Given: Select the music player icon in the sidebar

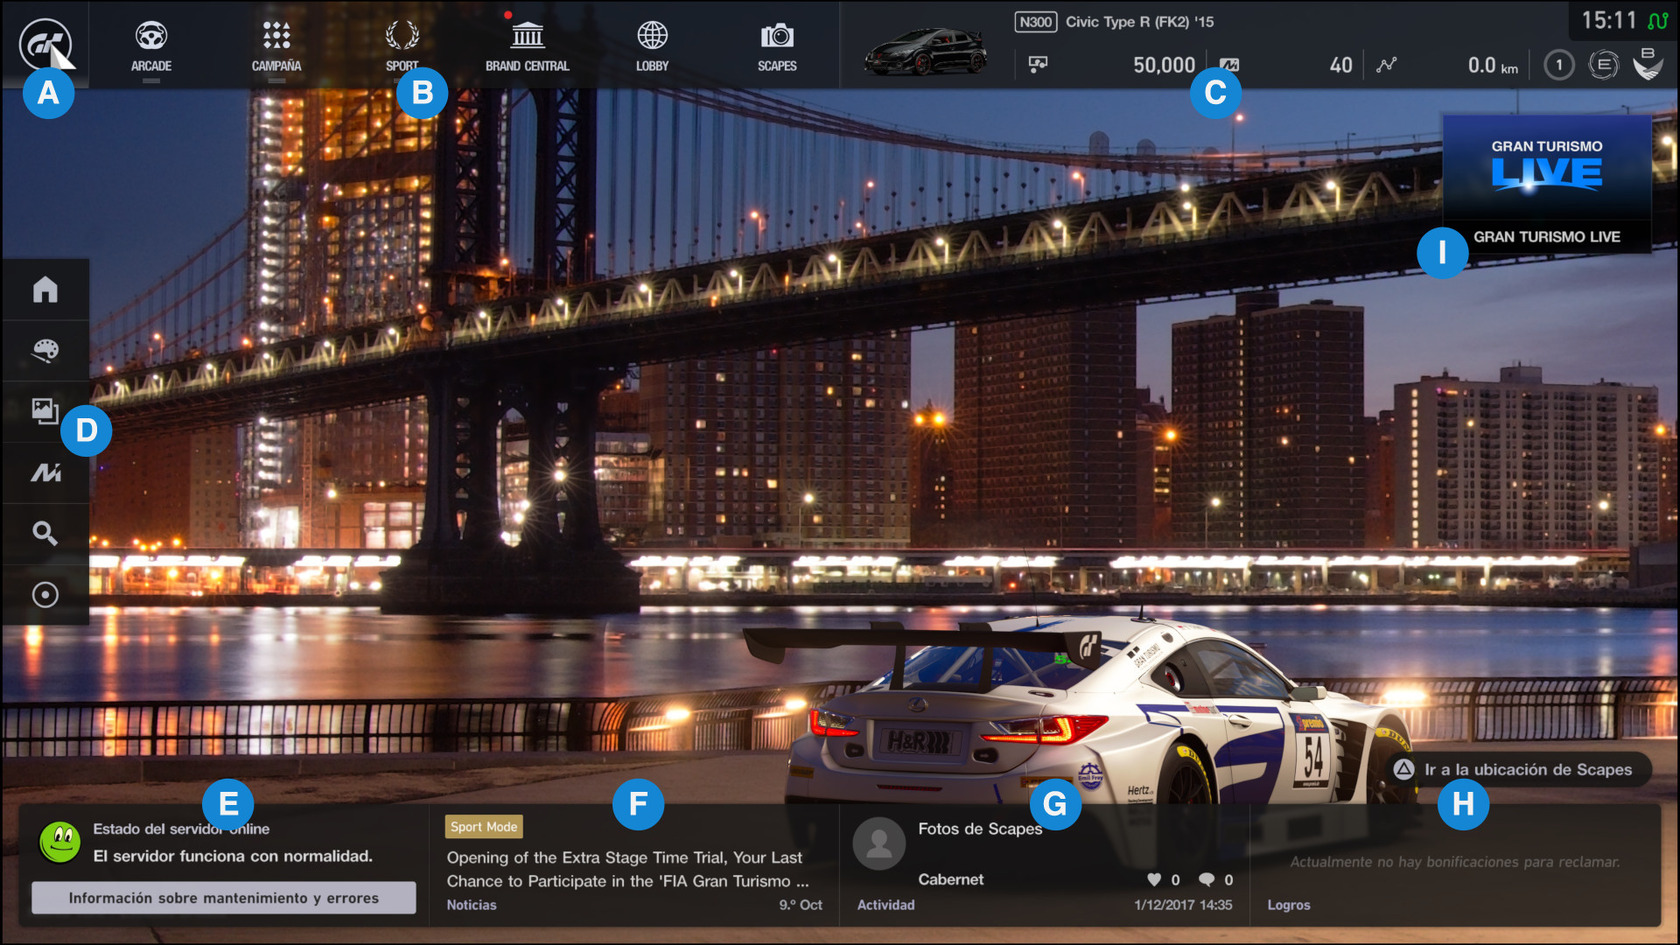Looking at the screenshot, I should click(45, 472).
